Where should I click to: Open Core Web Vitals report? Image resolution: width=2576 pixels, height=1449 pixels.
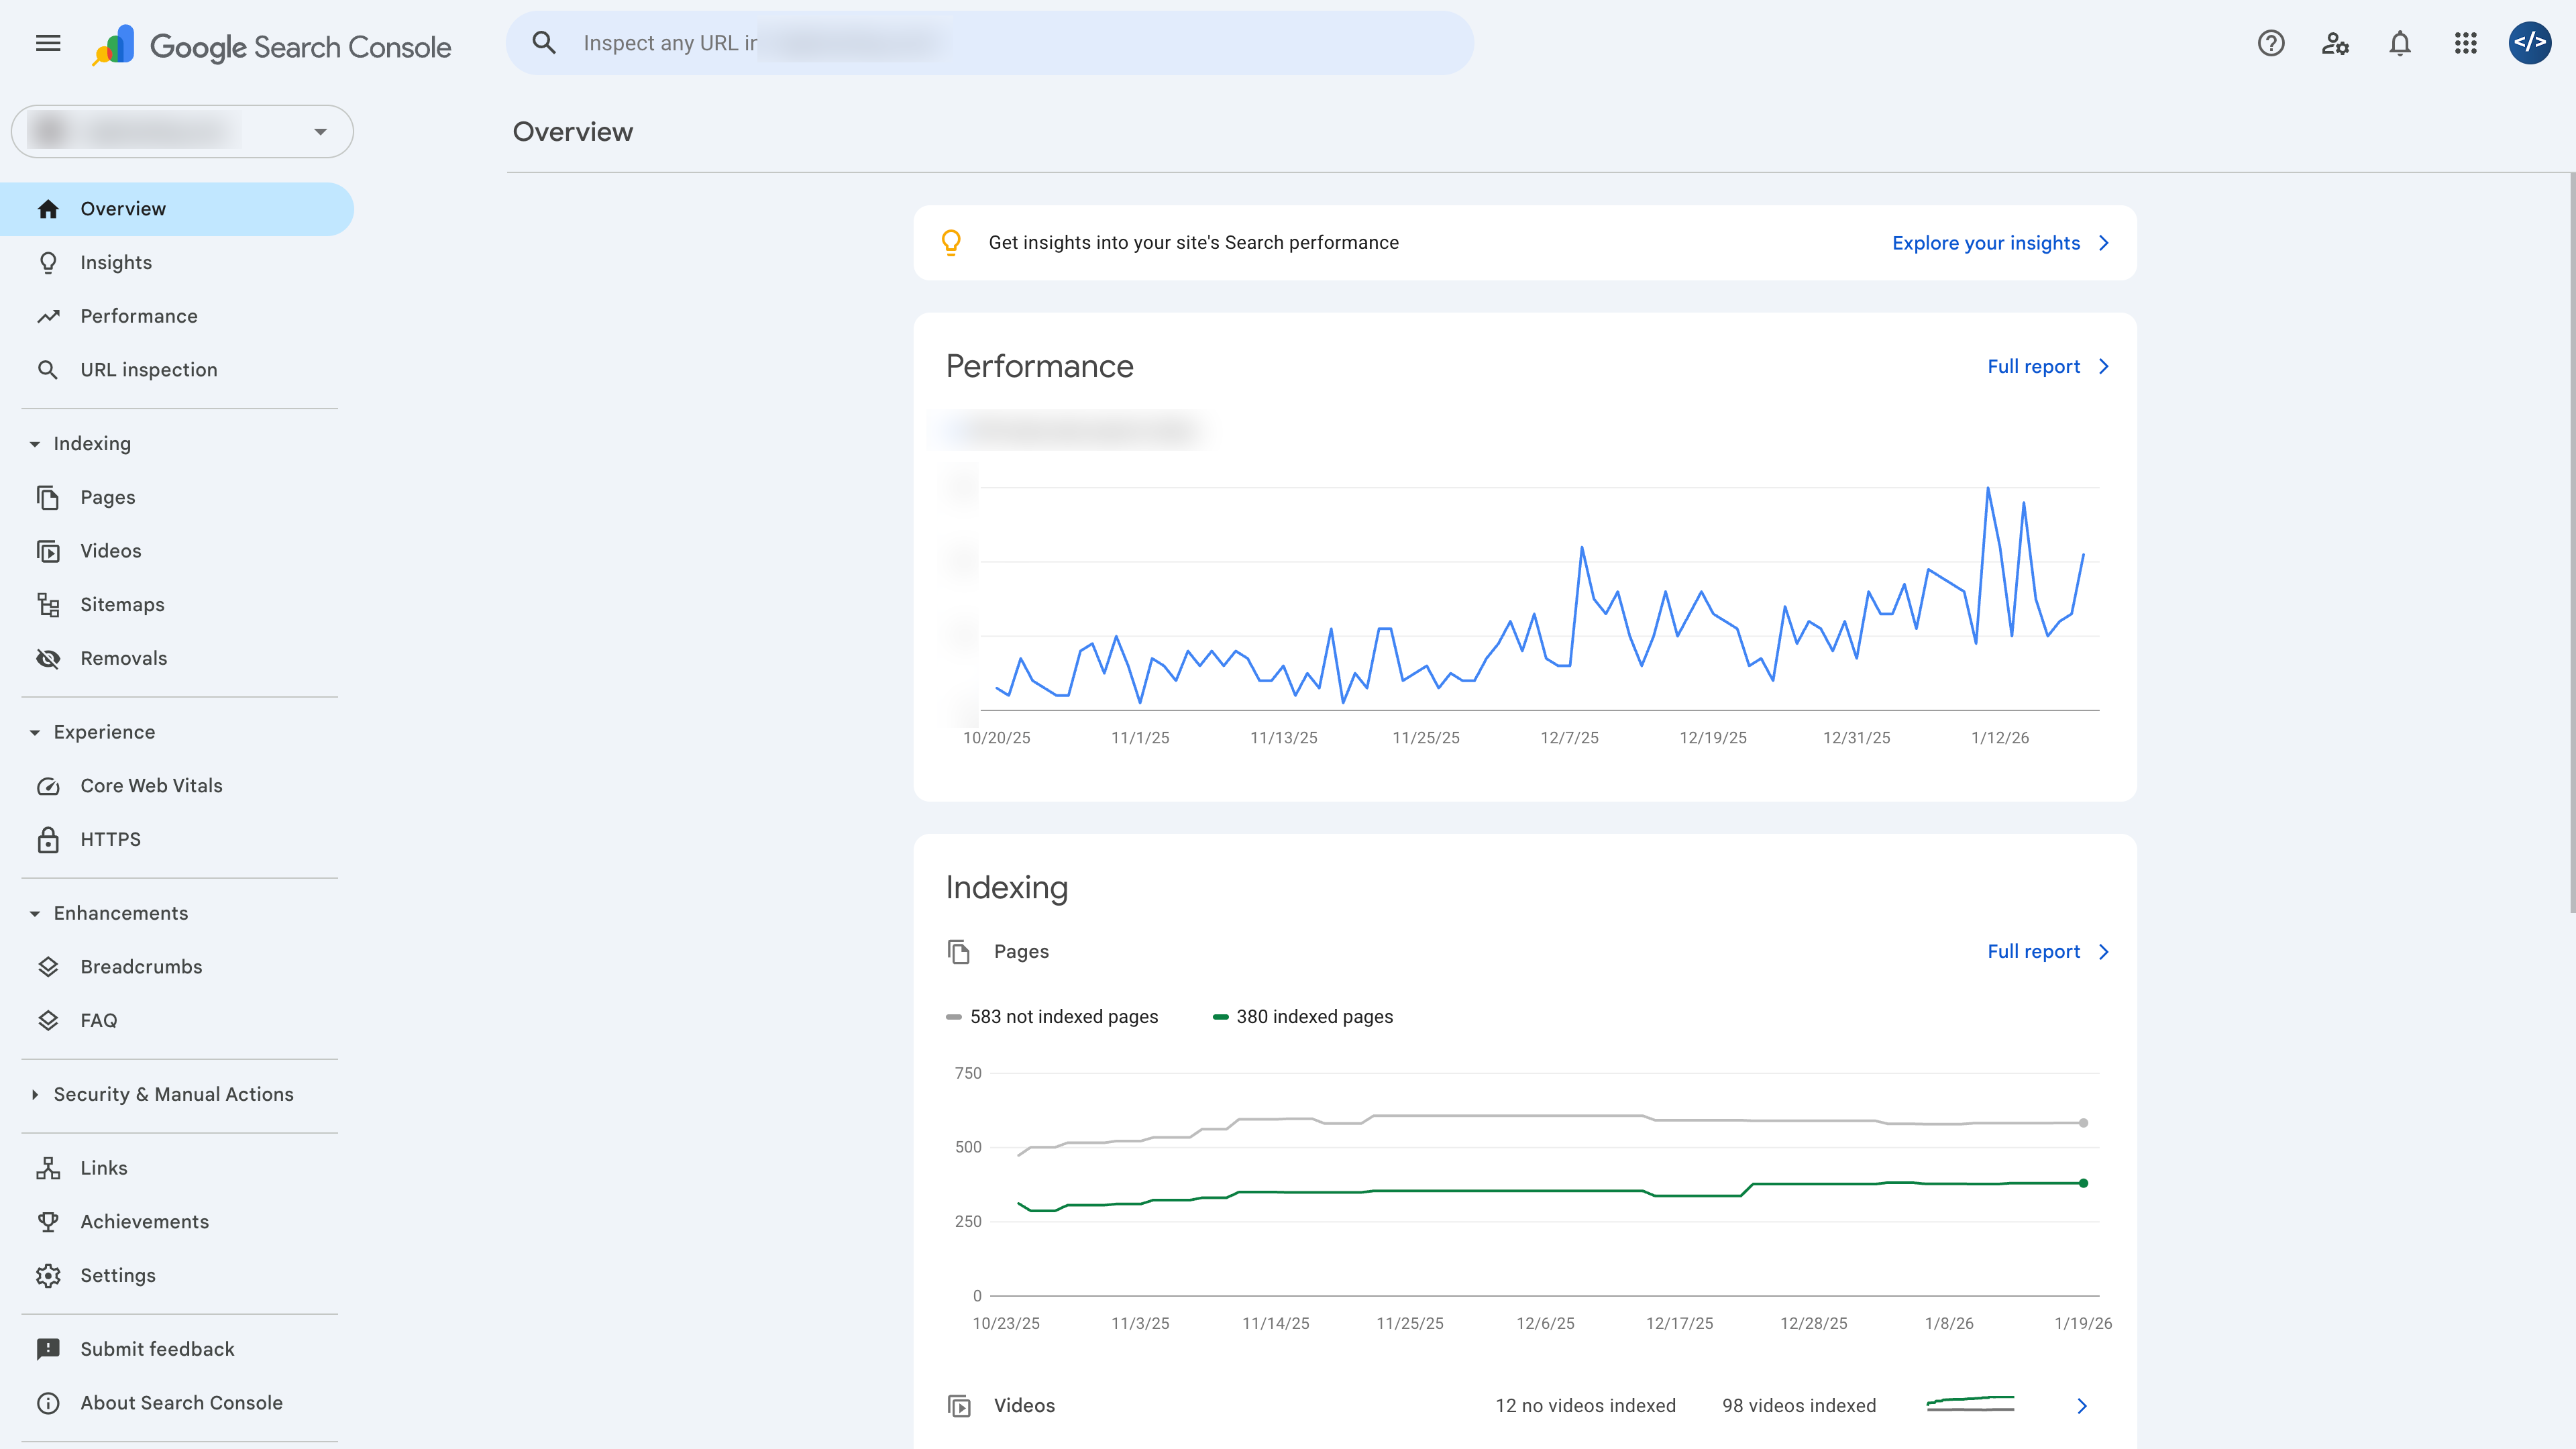pos(151,786)
